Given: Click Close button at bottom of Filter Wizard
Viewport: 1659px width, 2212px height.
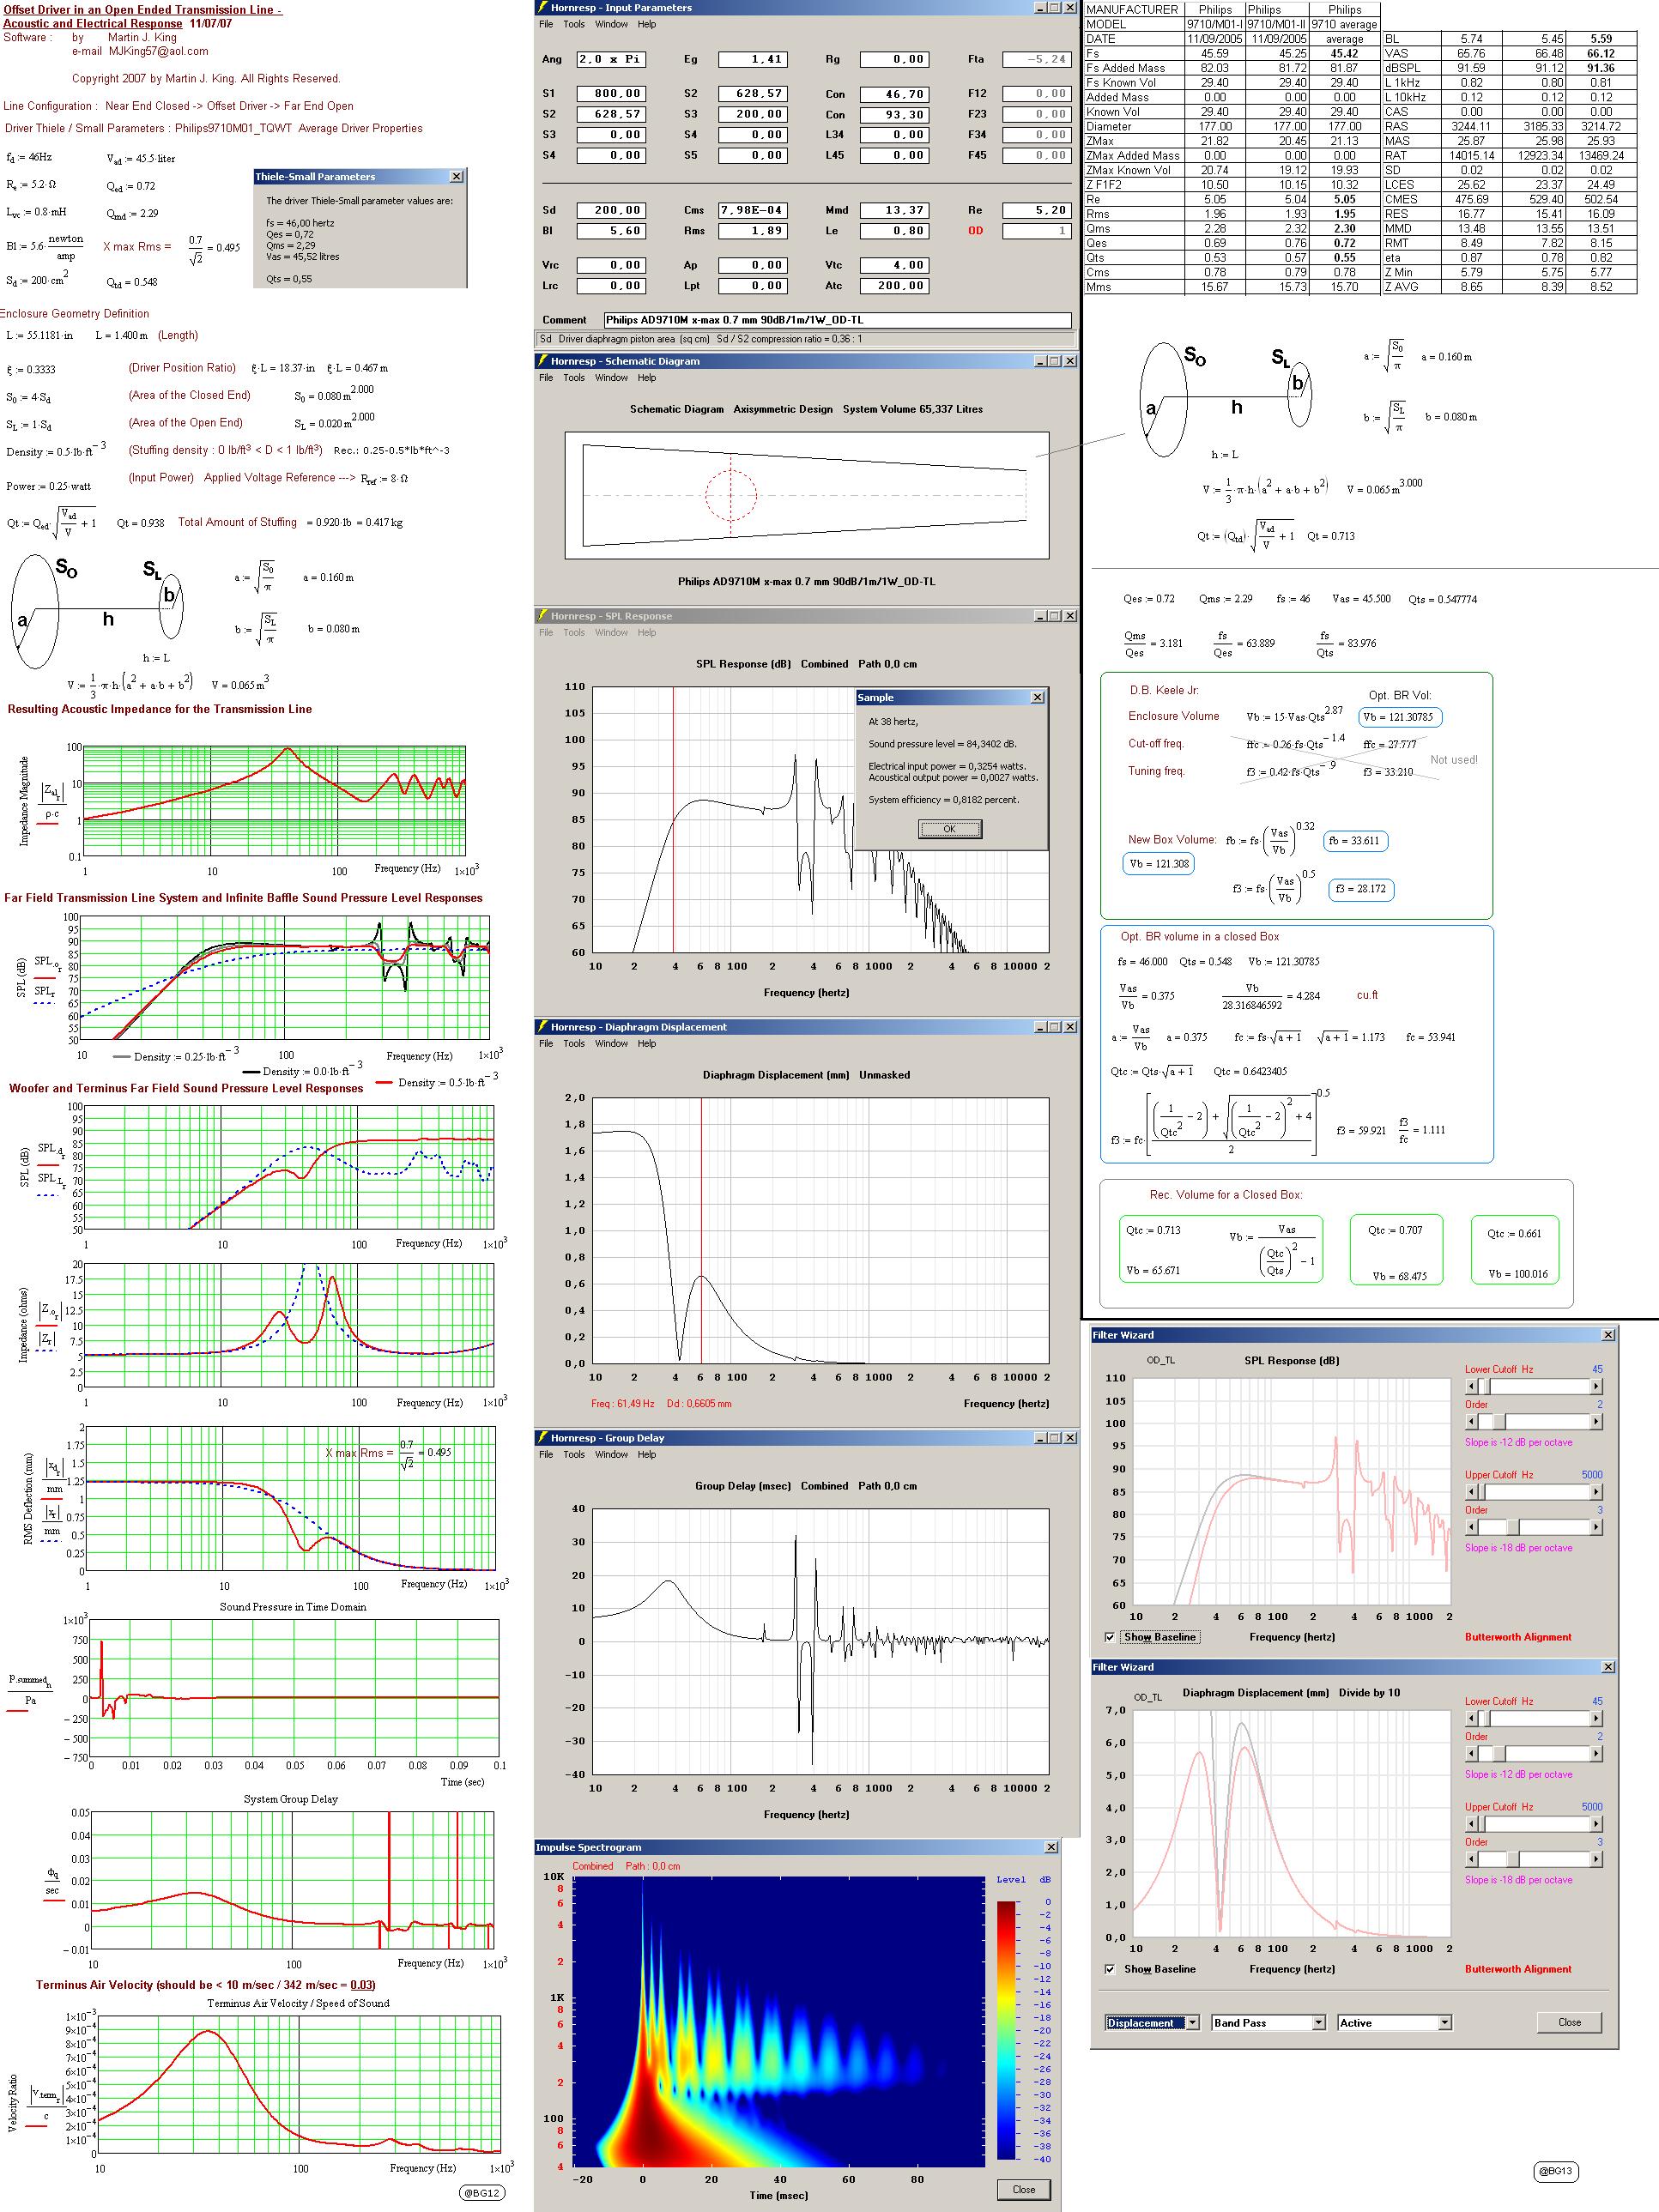Looking at the screenshot, I should pos(1569,2022).
